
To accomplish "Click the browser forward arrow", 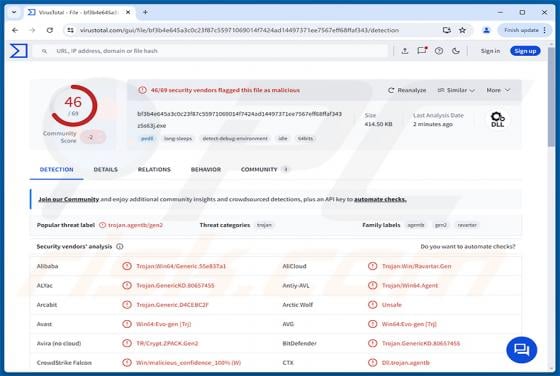I will click(x=32, y=30).
